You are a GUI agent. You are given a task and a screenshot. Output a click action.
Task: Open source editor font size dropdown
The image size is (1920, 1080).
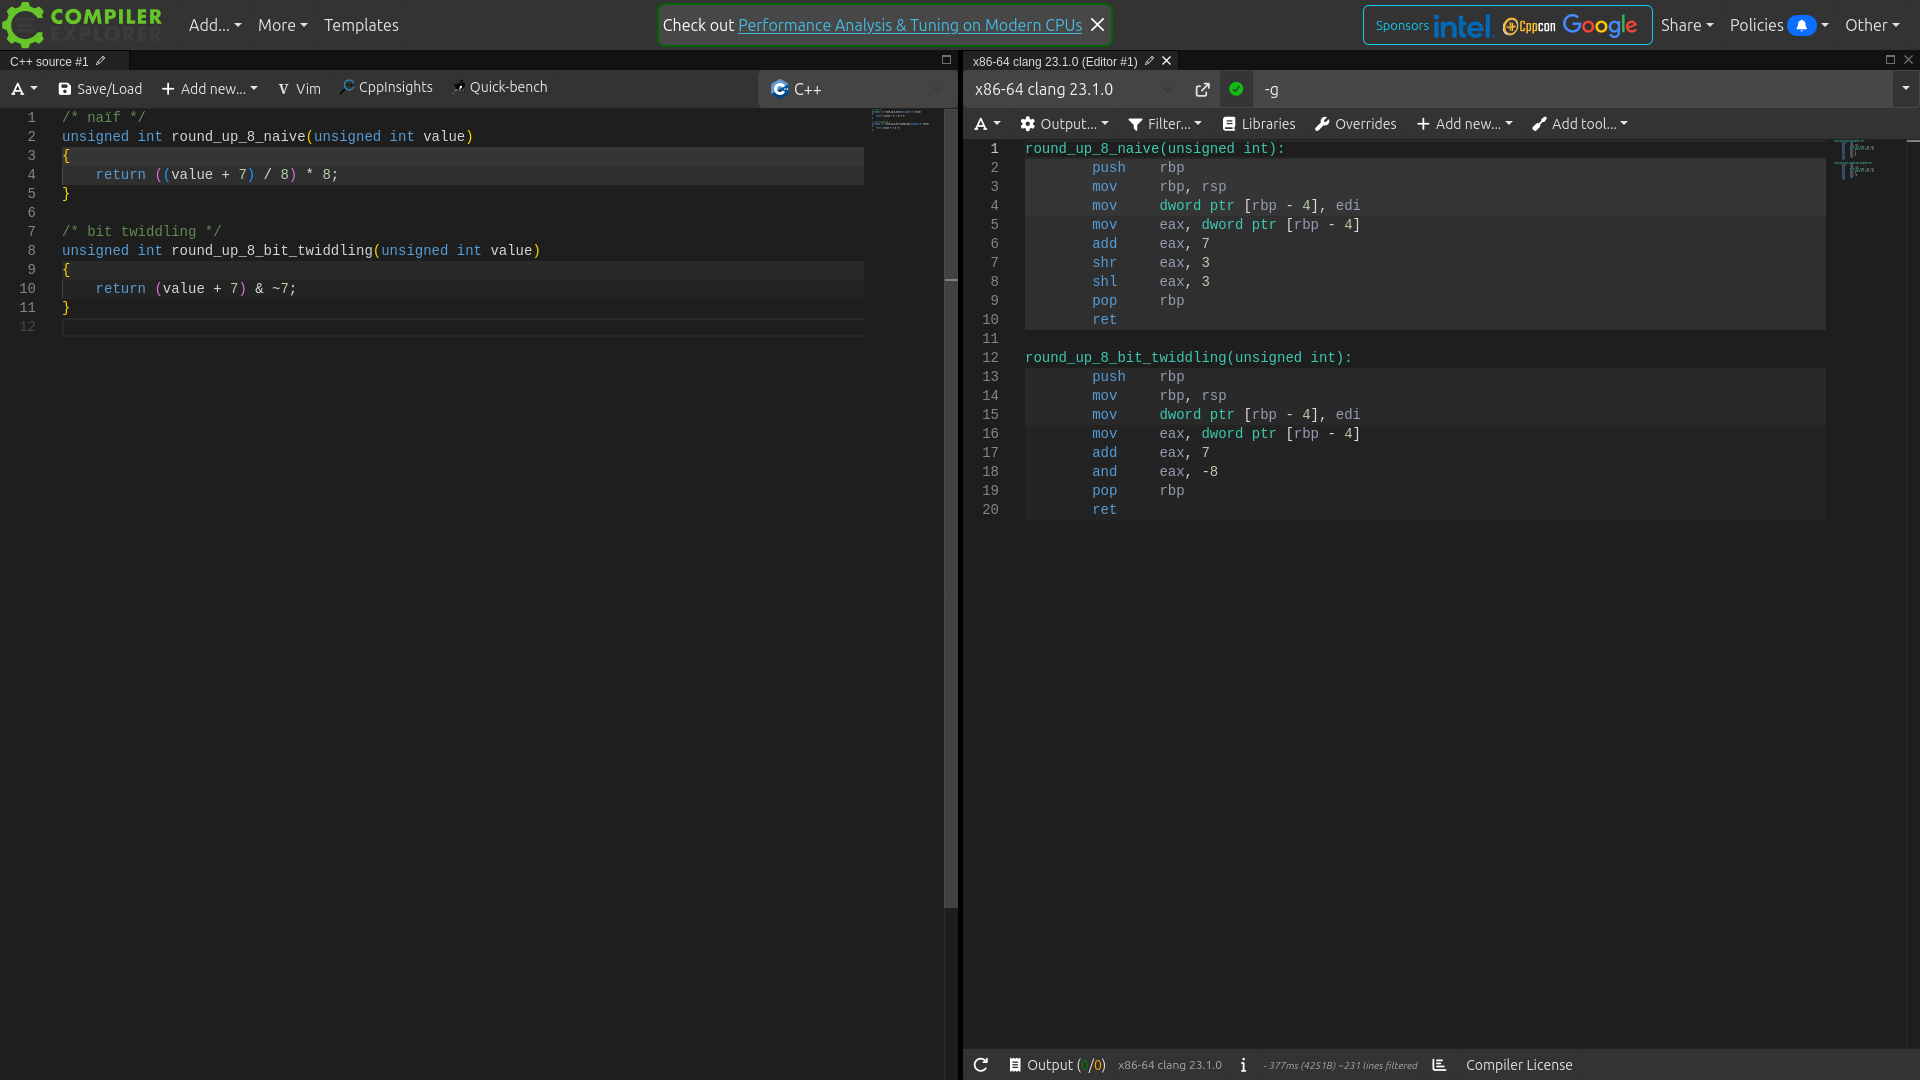24,89
